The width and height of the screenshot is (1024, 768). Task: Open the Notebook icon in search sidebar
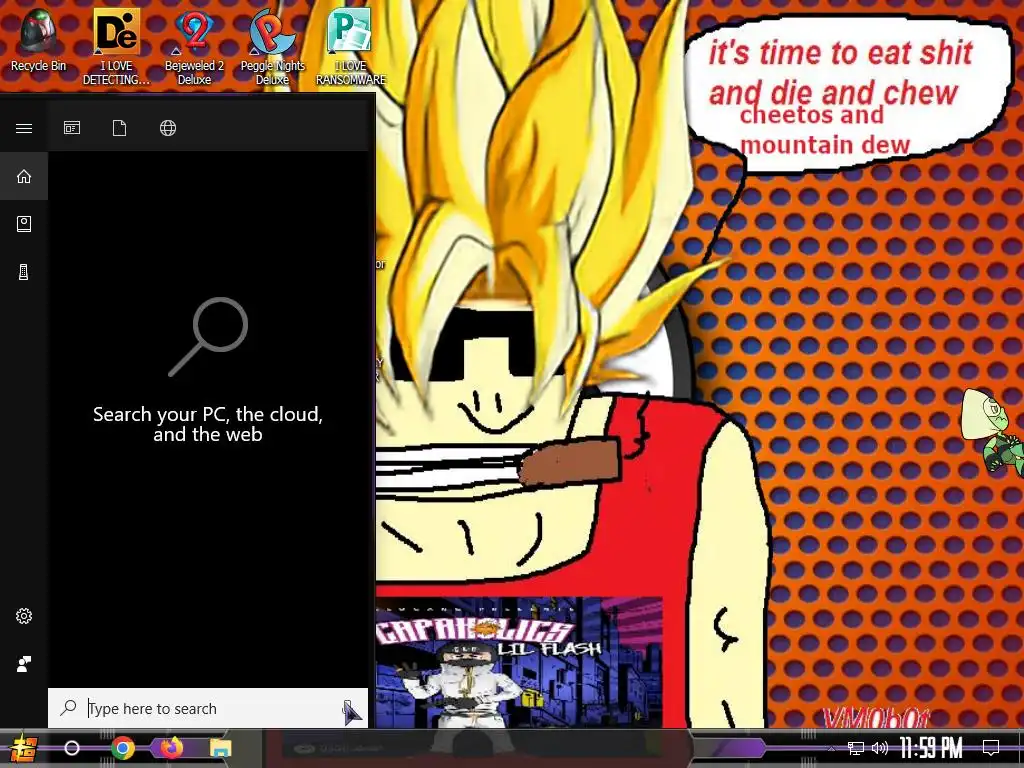click(x=24, y=224)
